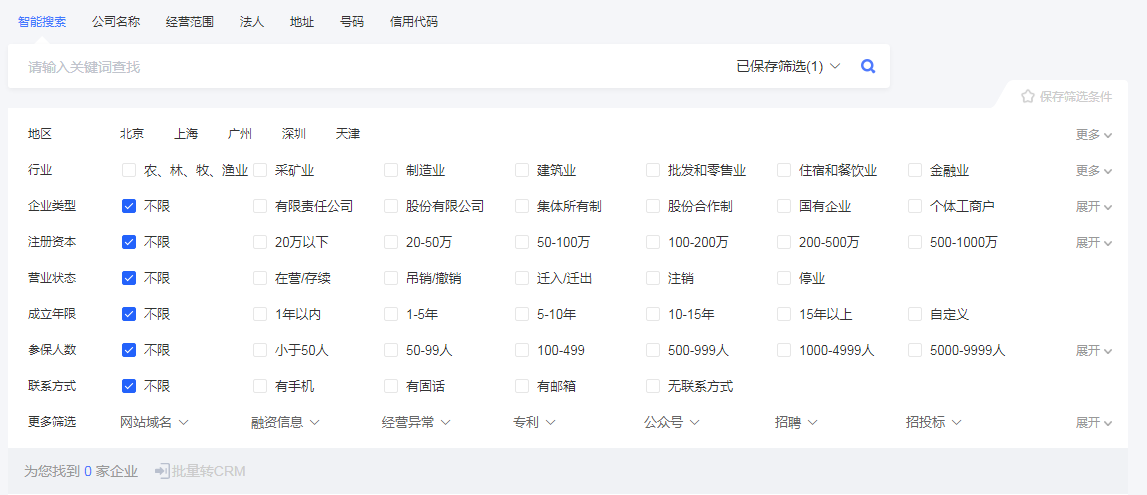Screen dimensions: 1147x495
Task: Check the 有手机 contact checkbox
Action: (260, 386)
